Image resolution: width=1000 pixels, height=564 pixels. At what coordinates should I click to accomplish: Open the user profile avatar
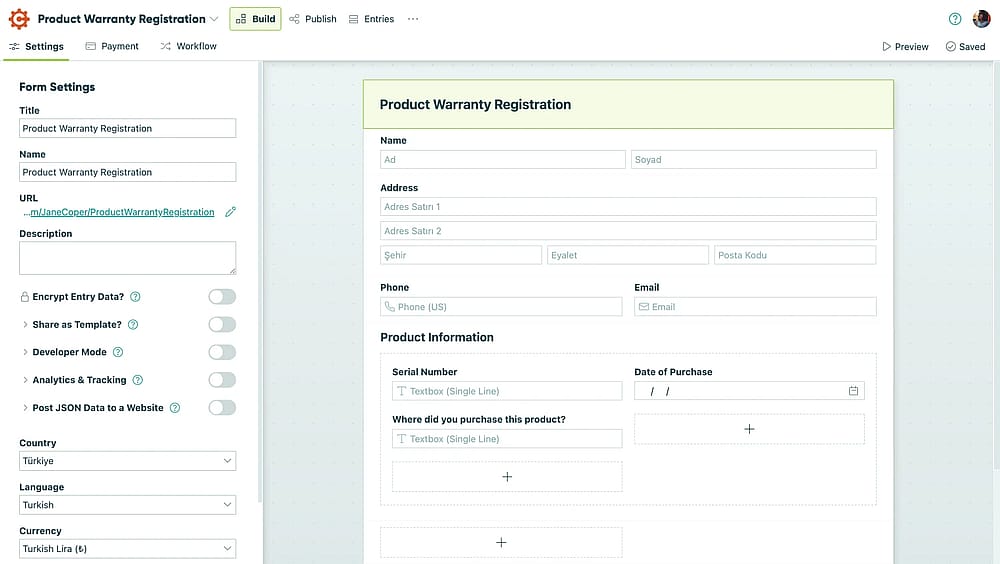tap(982, 19)
